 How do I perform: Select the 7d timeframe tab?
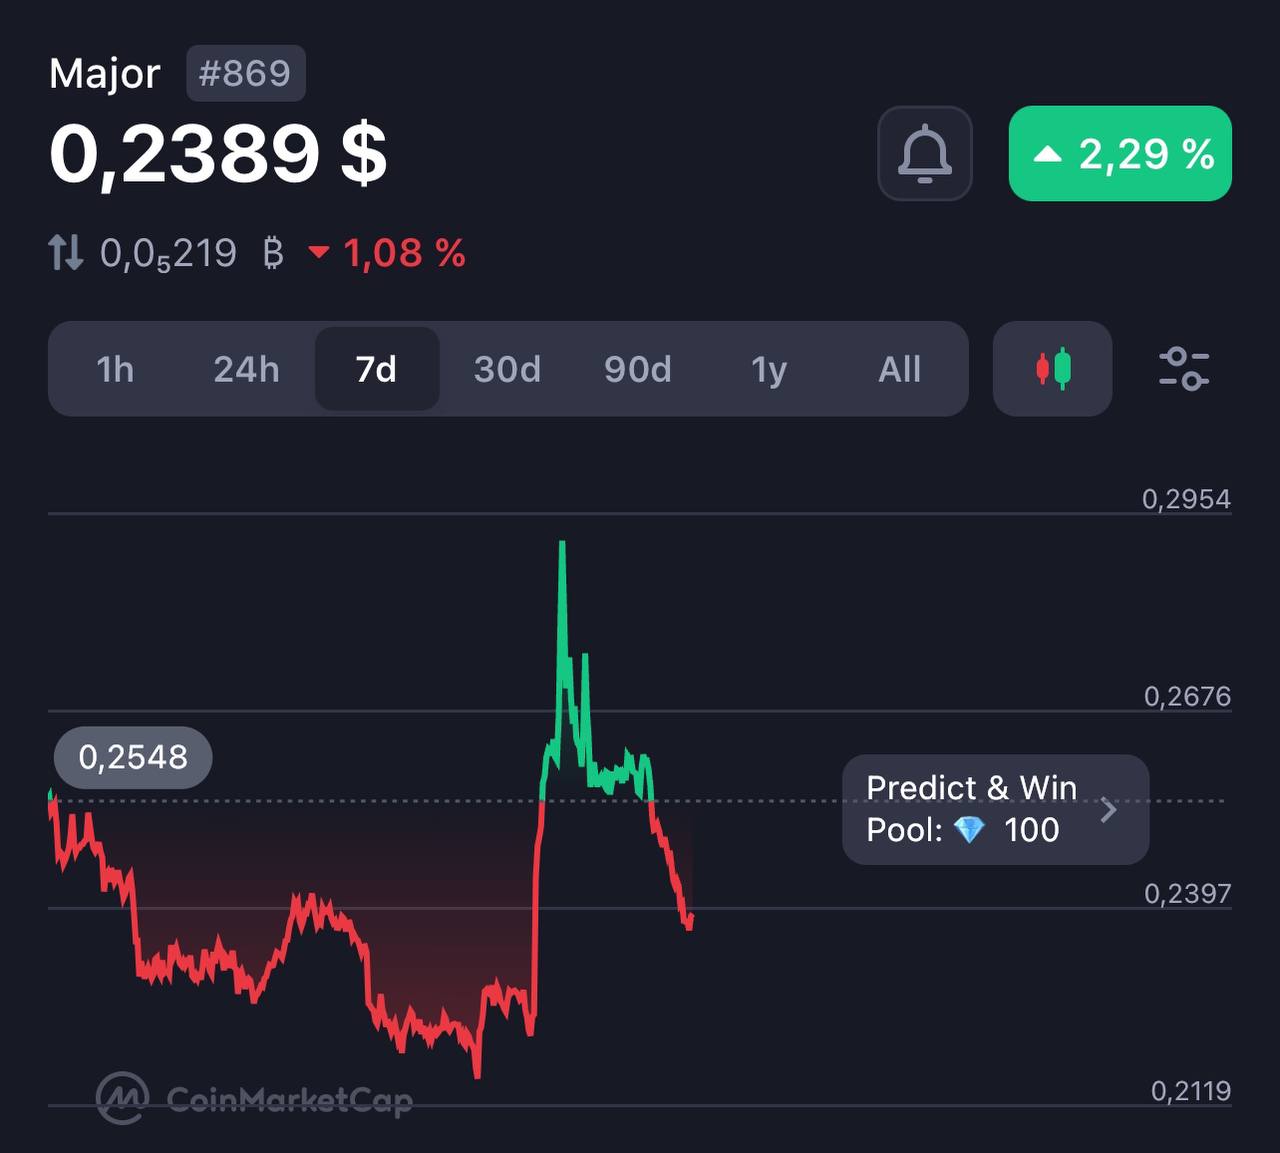pyautogui.click(x=377, y=369)
